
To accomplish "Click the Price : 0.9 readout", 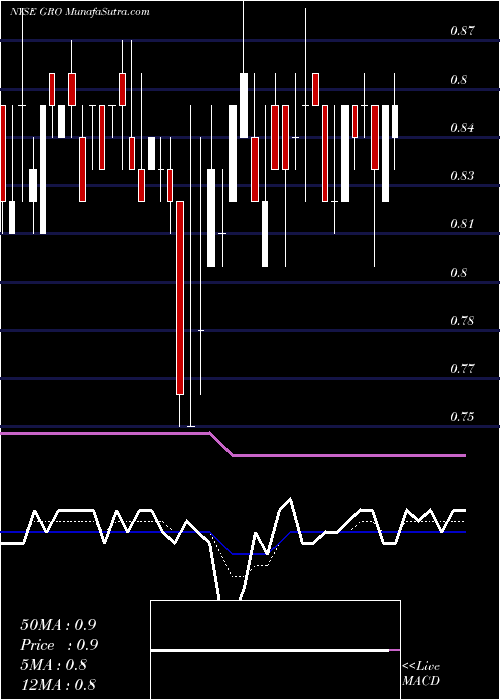I will (59, 645).
